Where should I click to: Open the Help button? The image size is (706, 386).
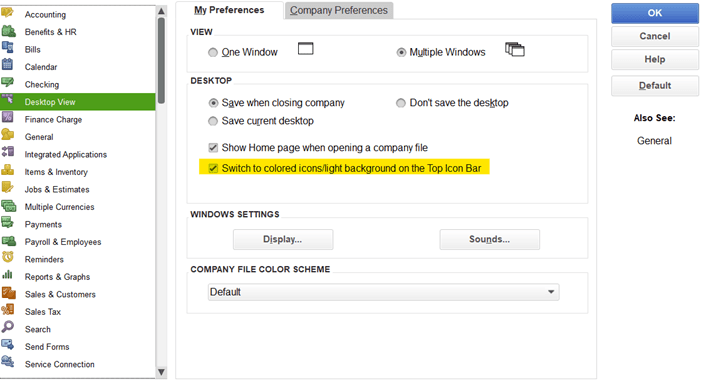655,59
